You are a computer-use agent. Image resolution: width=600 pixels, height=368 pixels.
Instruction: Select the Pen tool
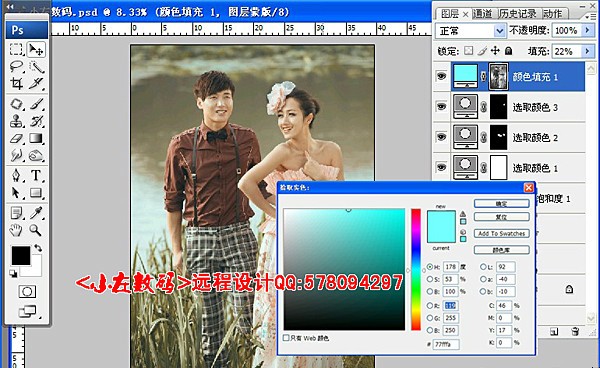pos(16,175)
